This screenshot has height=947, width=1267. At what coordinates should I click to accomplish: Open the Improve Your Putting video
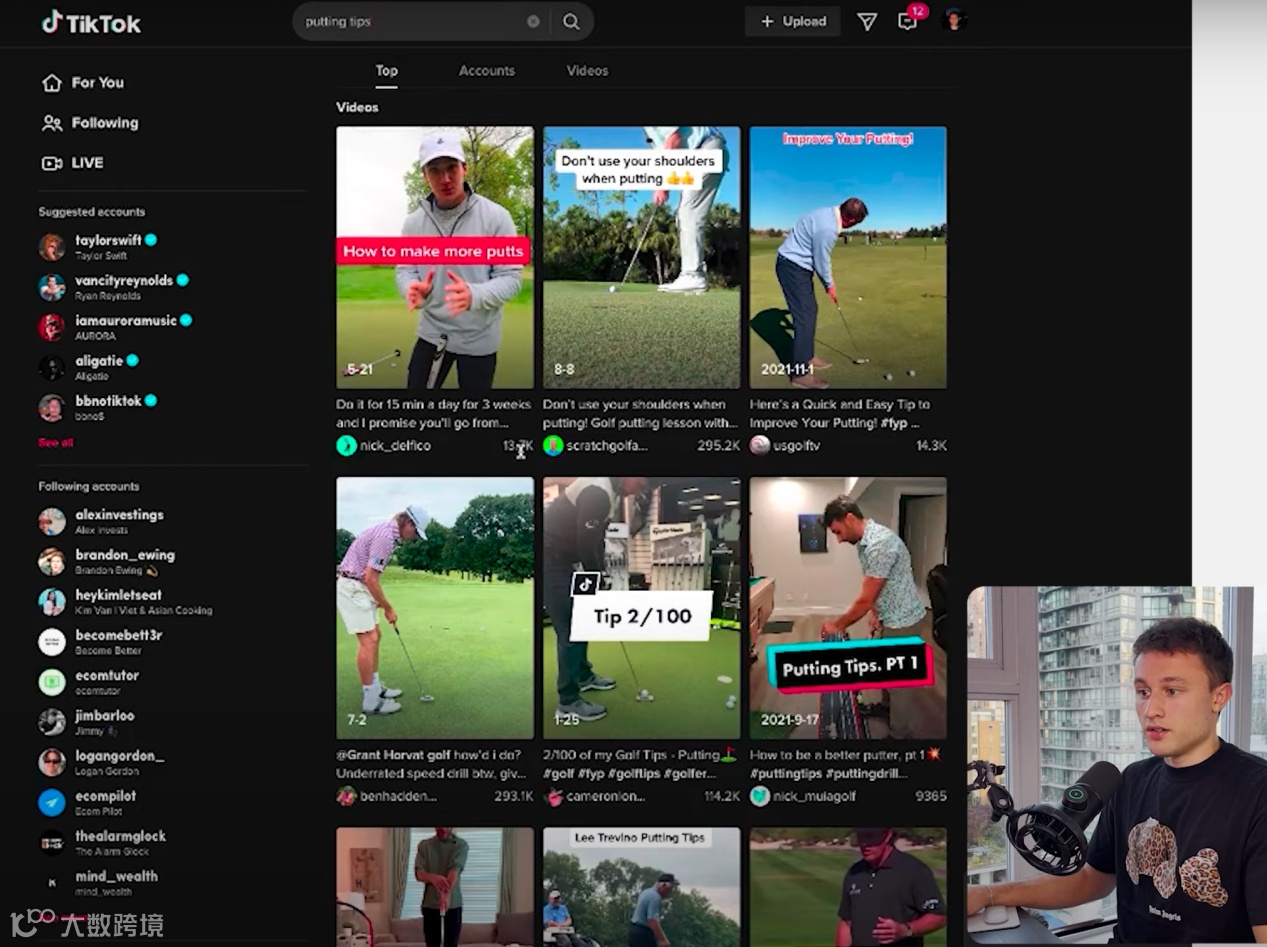pyautogui.click(x=848, y=257)
